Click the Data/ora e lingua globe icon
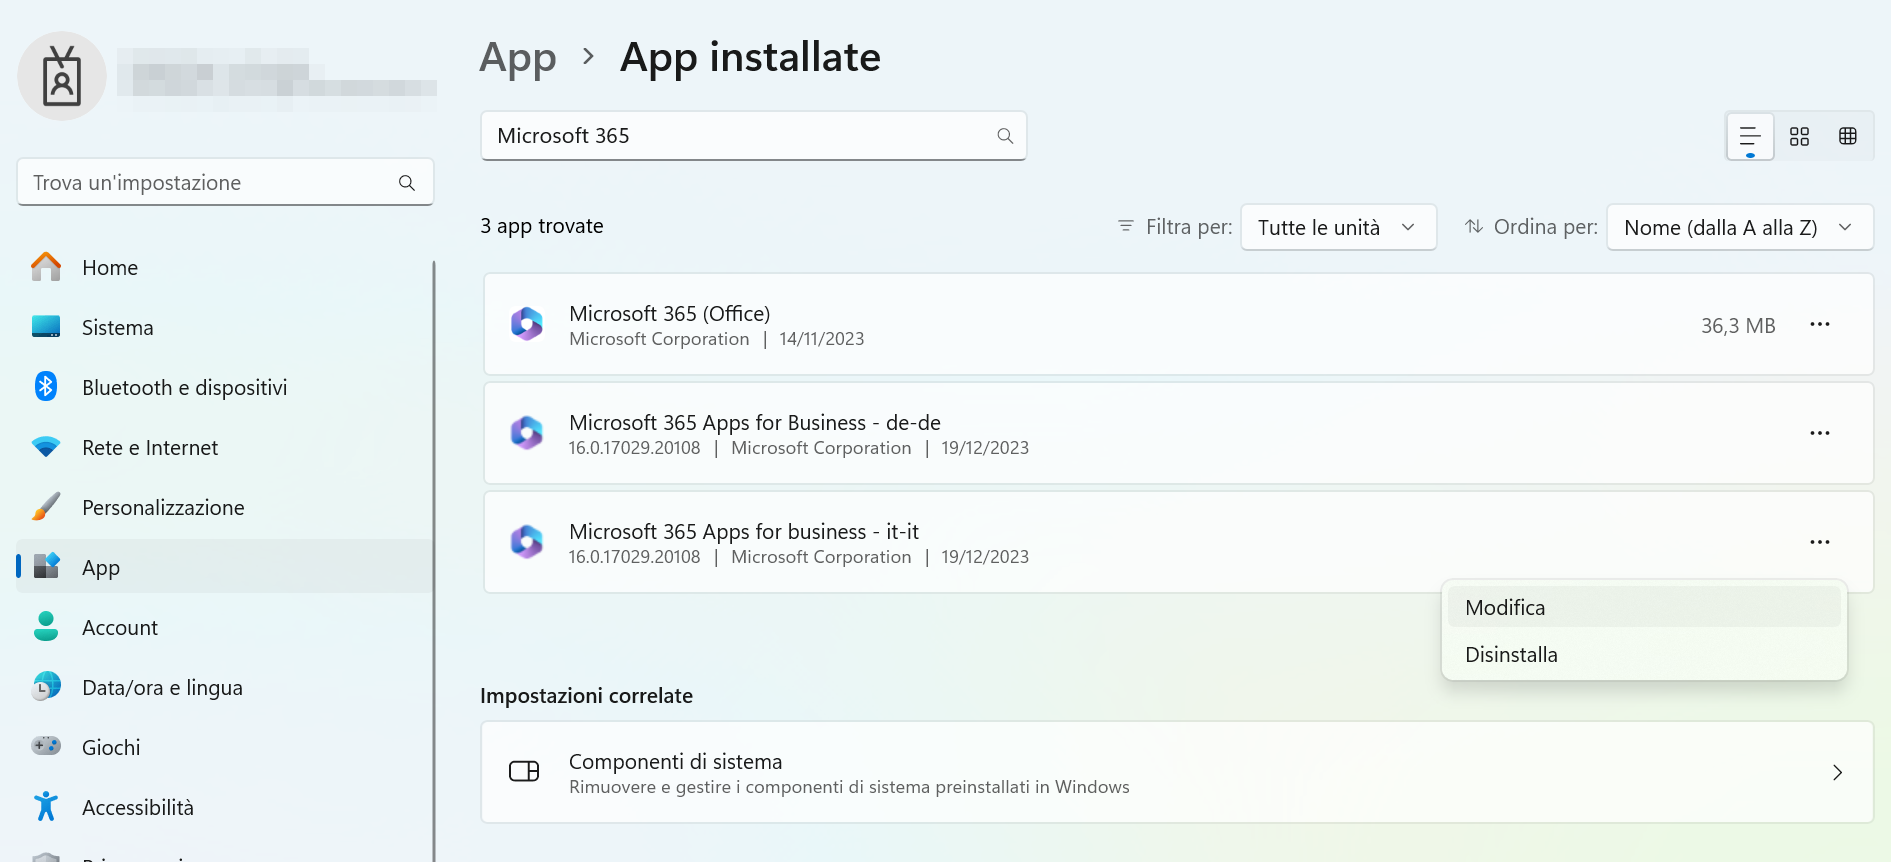This screenshot has height=862, width=1891. pos(46,686)
